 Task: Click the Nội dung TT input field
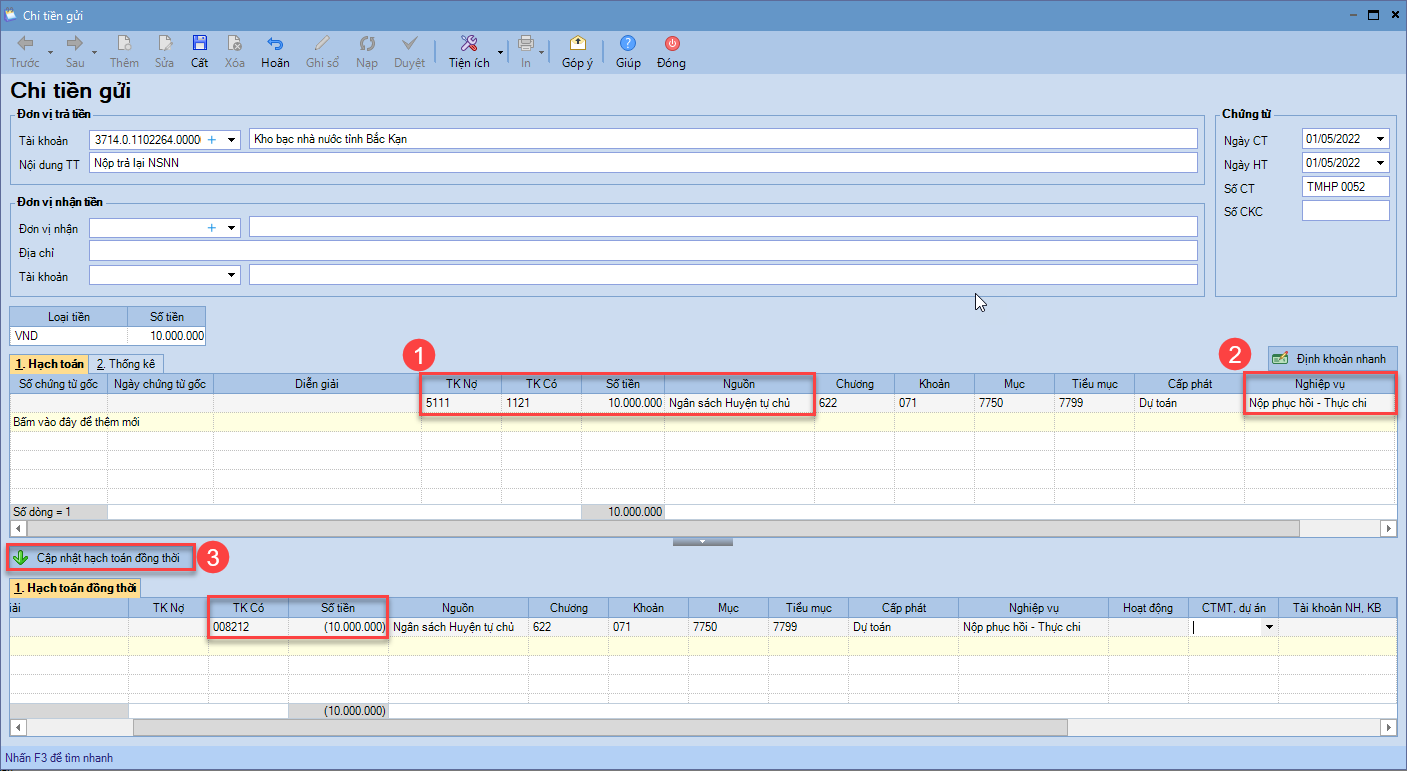(643, 163)
